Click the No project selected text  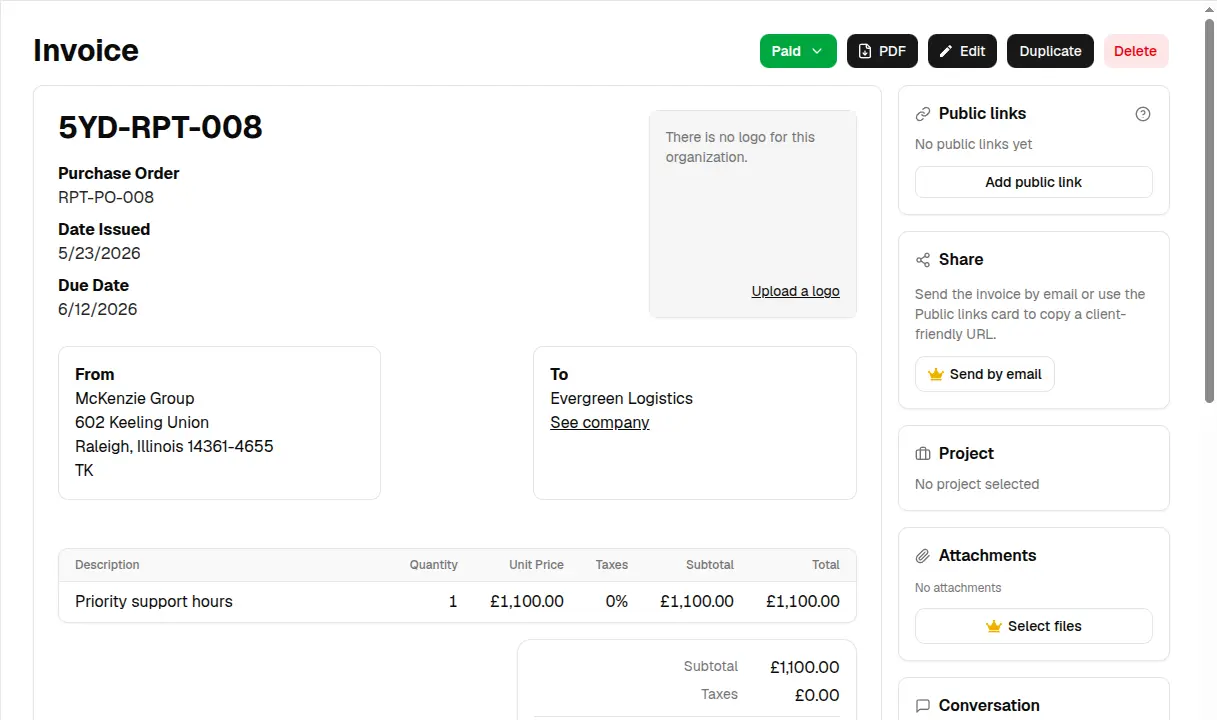pyautogui.click(x=977, y=484)
